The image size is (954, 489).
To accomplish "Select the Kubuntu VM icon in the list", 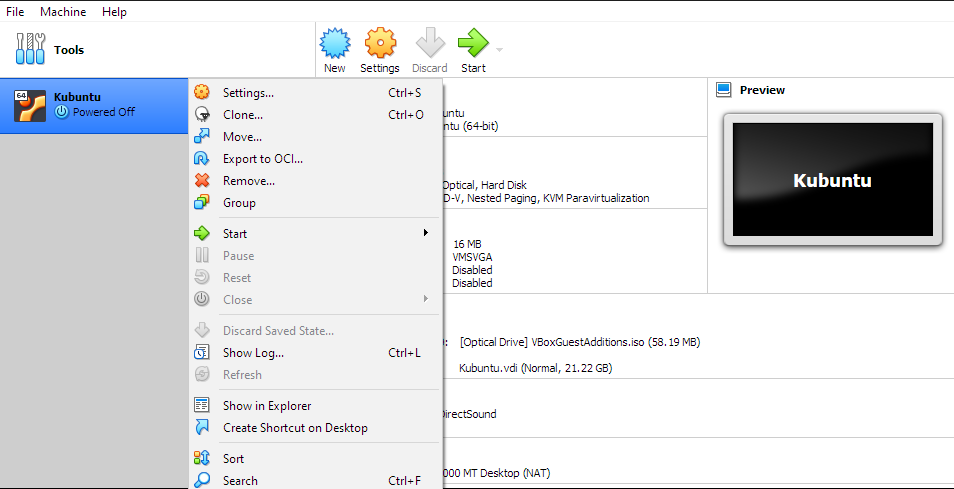I will (30, 106).
